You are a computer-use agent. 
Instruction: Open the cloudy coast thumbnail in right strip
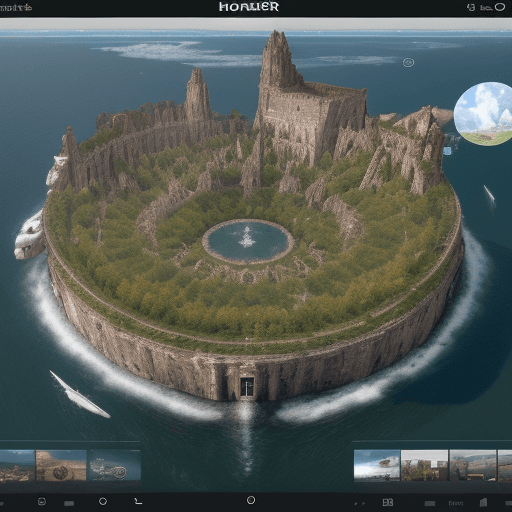pyautogui.click(x=377, y=465)
